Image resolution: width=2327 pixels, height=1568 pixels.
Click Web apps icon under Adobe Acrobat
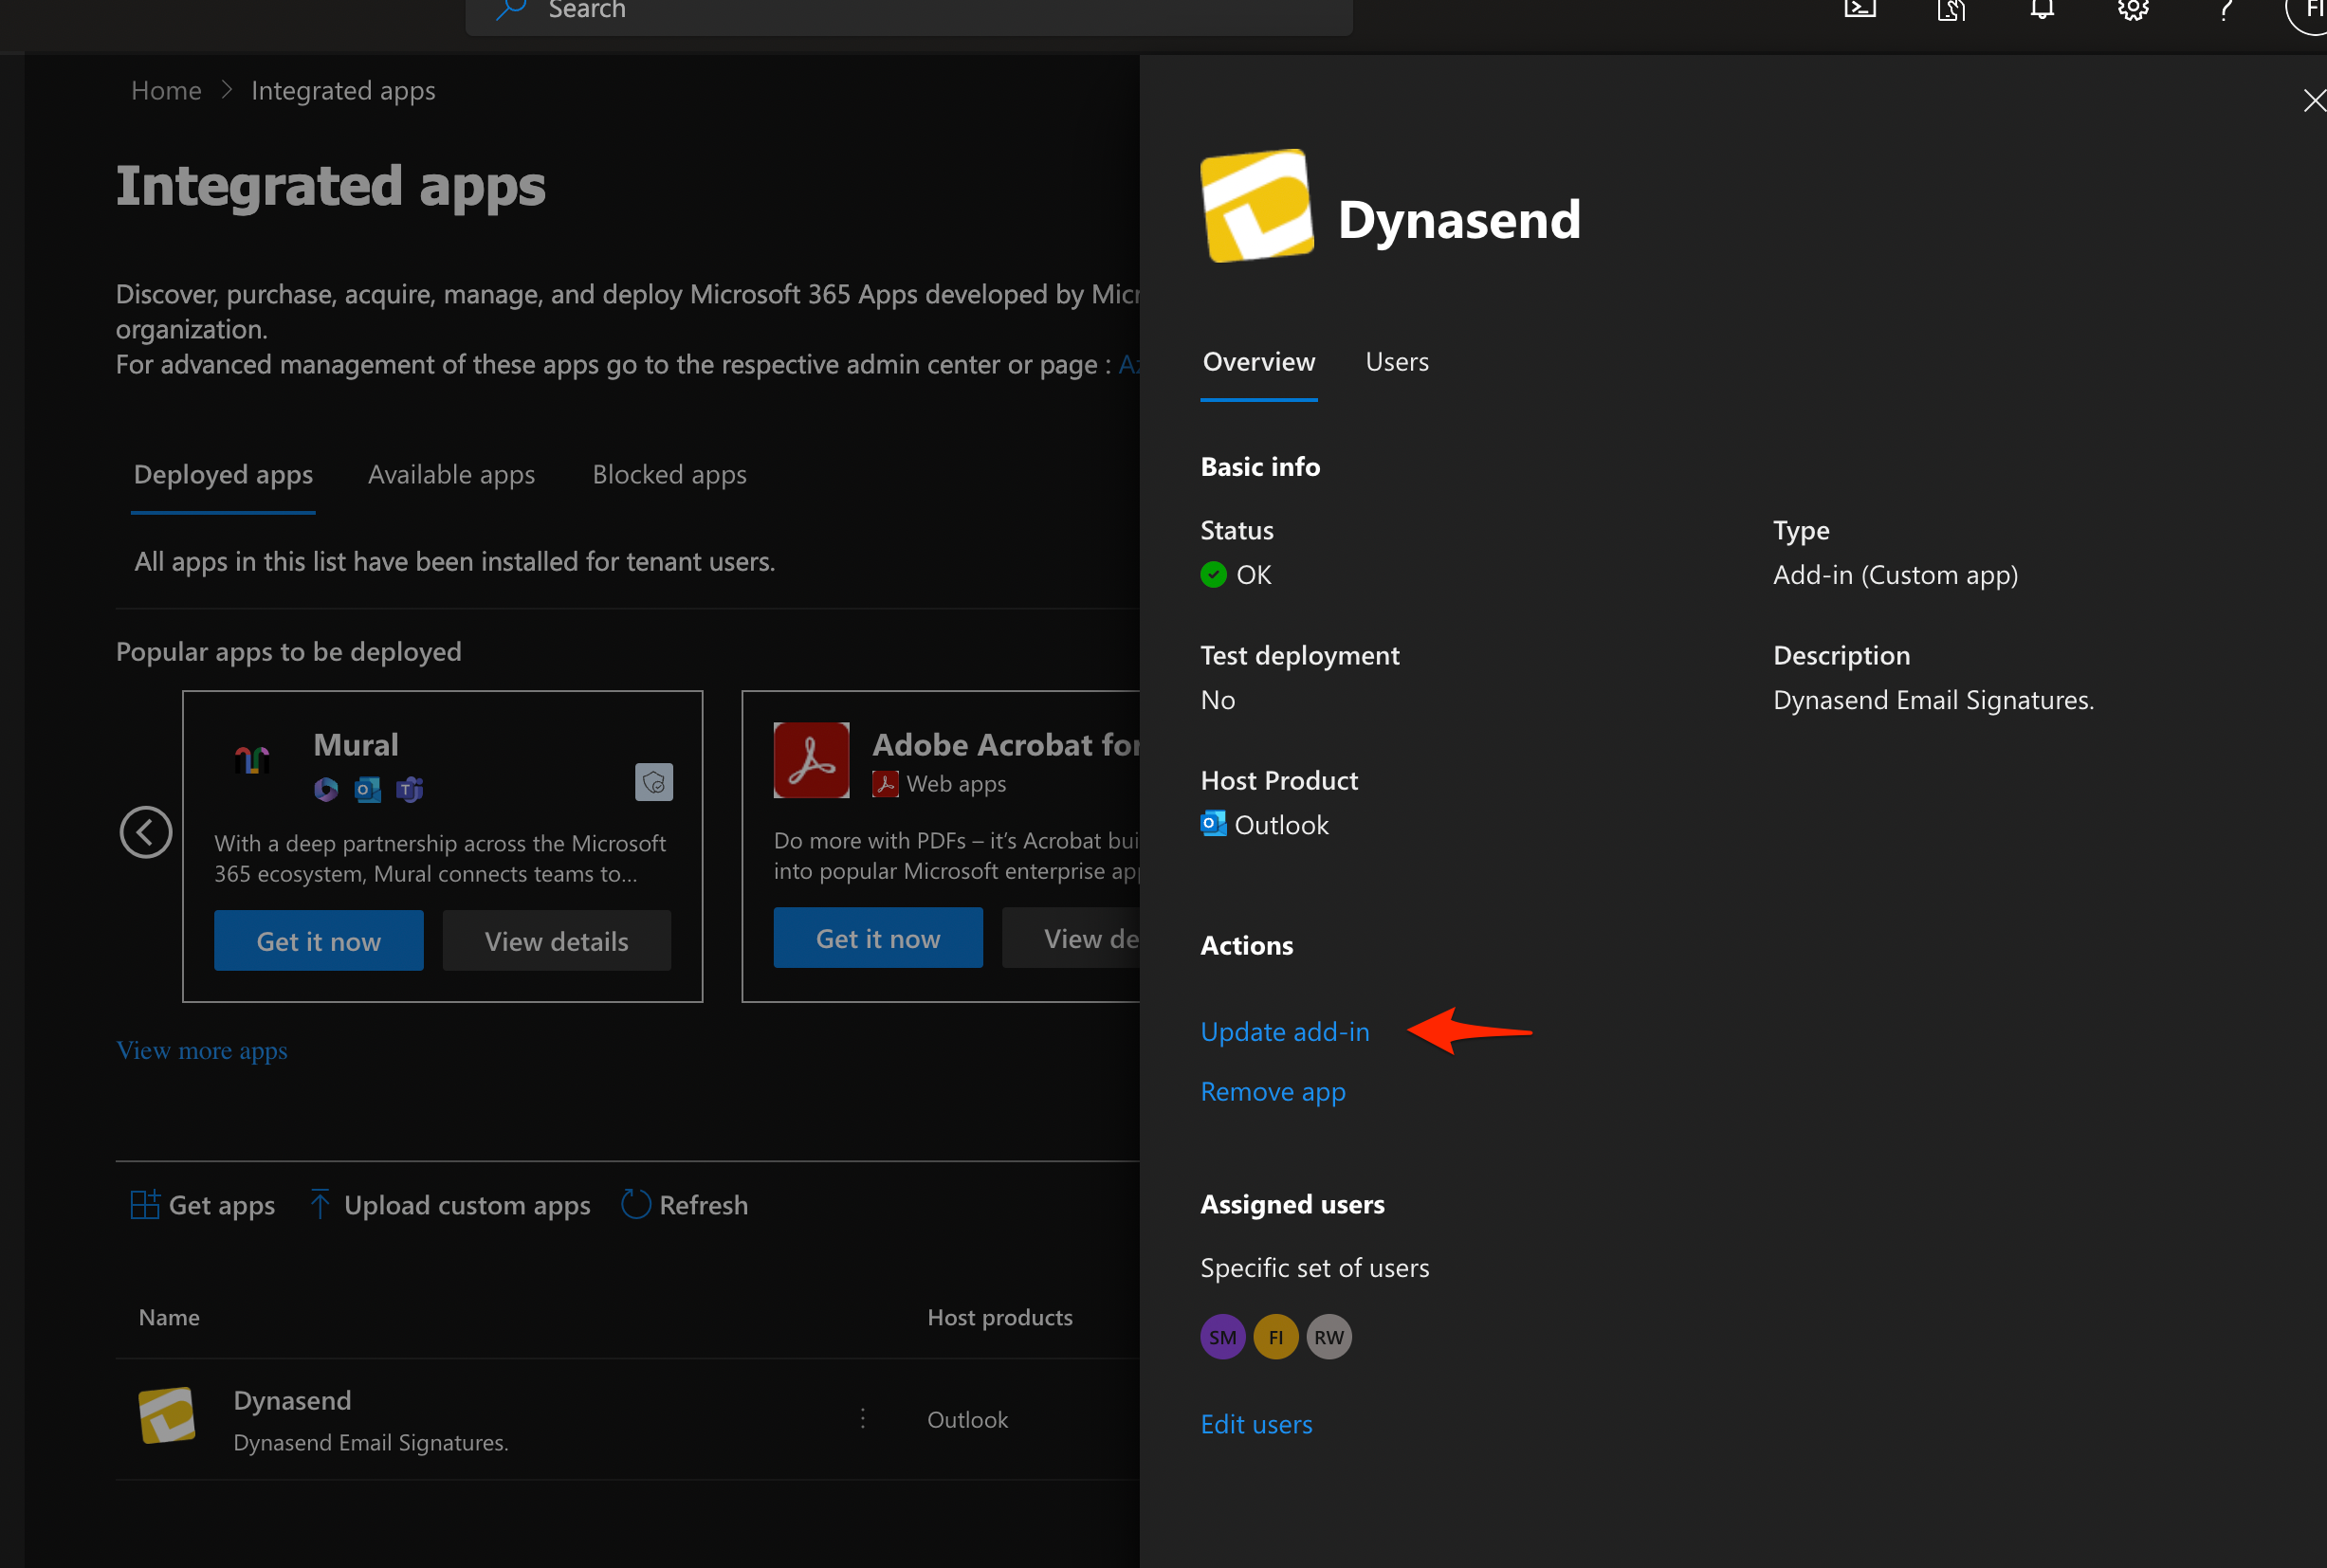pos(885,784)
